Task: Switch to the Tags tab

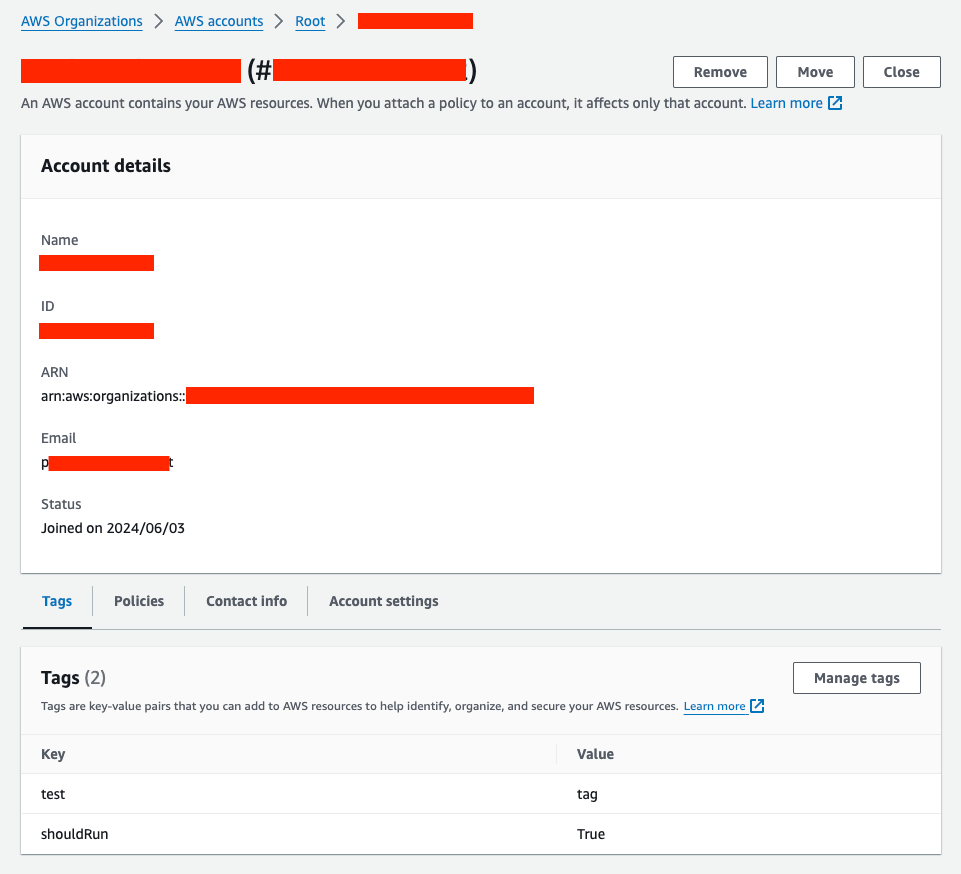Action: [57, 601]
